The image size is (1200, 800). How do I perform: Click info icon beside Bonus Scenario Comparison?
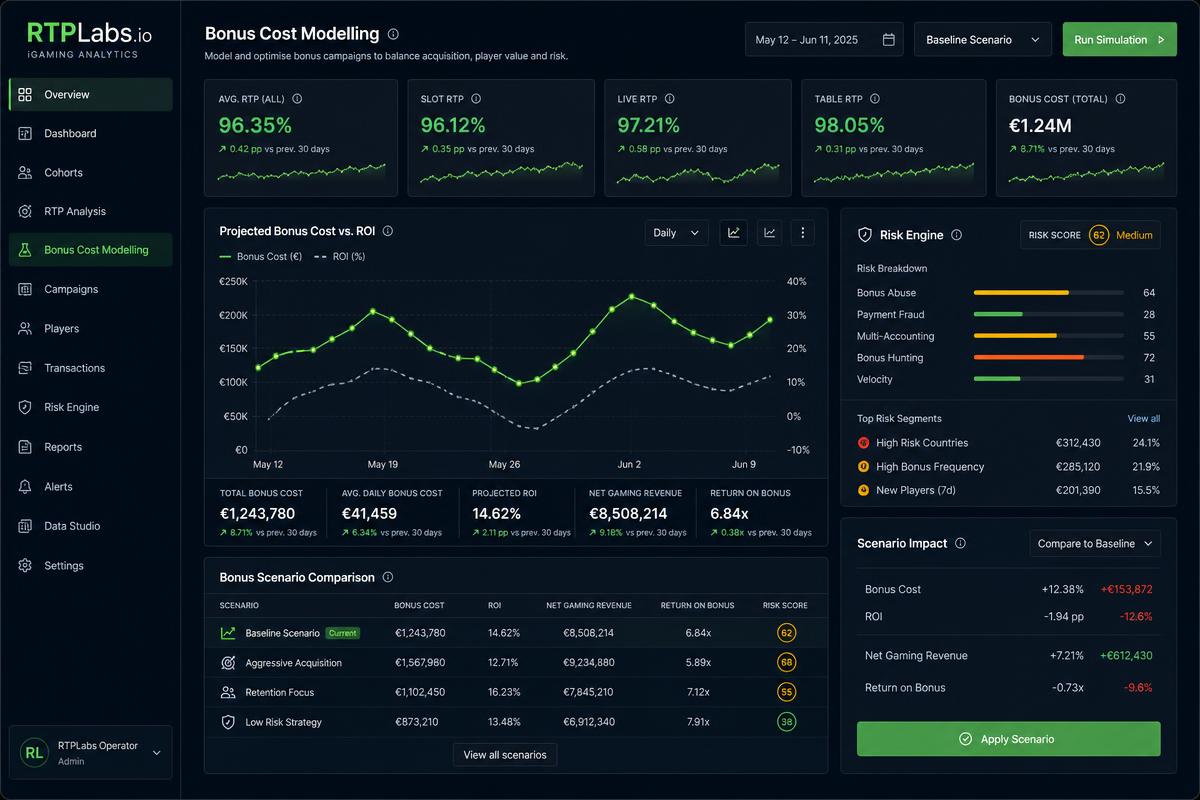point(388,577)
